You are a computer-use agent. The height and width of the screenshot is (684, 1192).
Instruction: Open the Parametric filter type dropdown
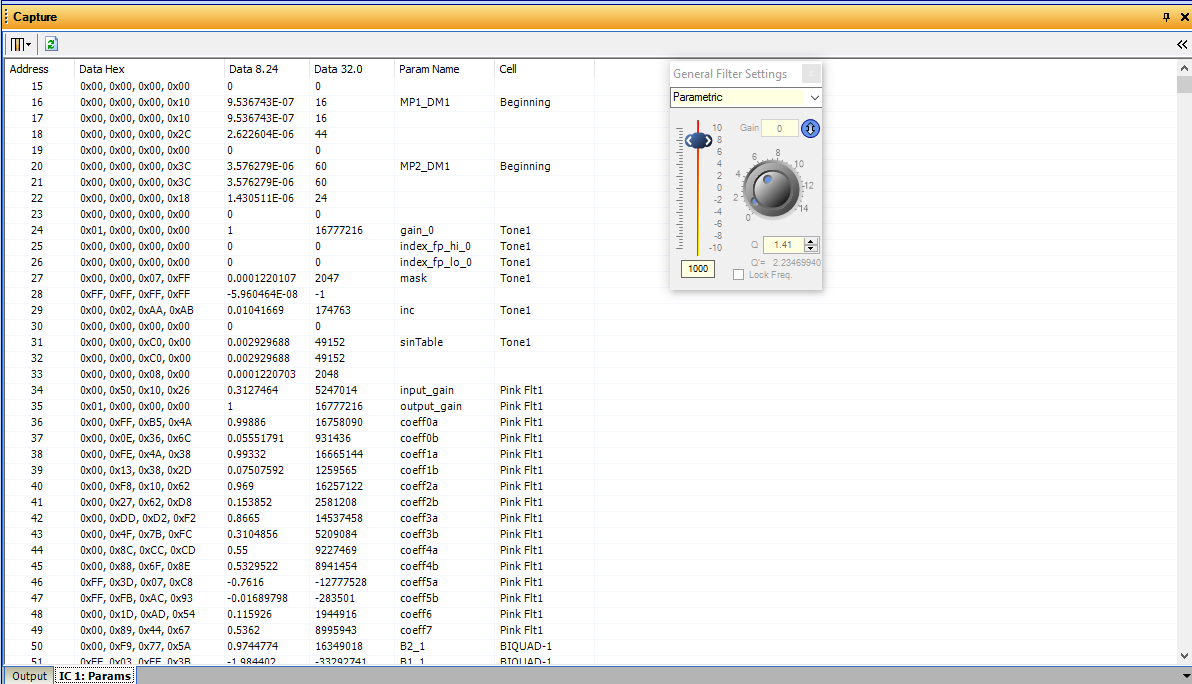pos(814,97)
